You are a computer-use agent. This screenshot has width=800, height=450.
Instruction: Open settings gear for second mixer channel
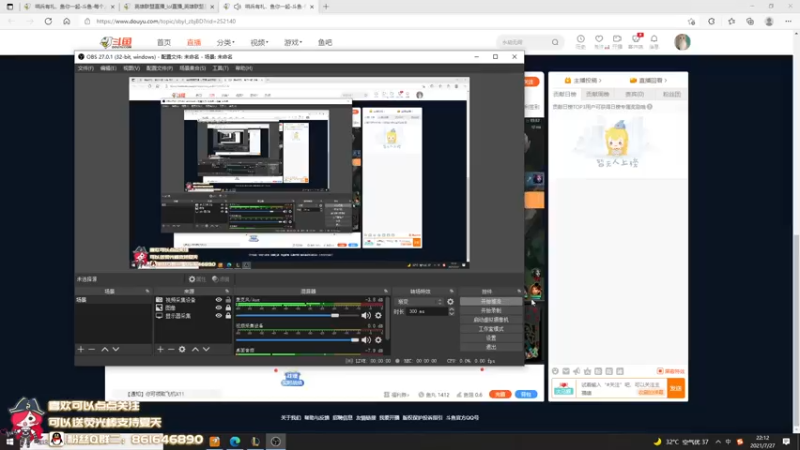pyautogui.click(x=378, y=340)
